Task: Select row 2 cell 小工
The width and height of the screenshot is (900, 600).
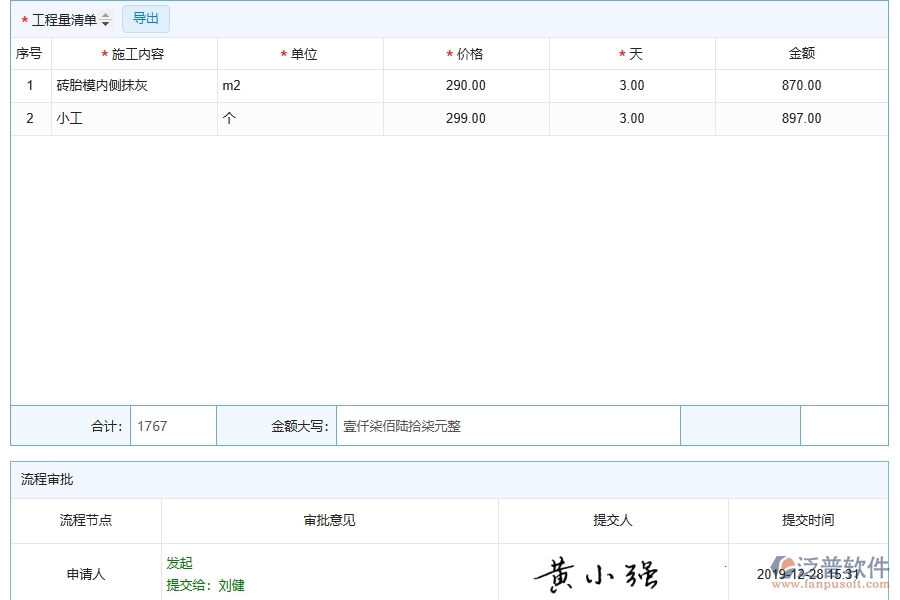Action: click(x=70, y=118)
